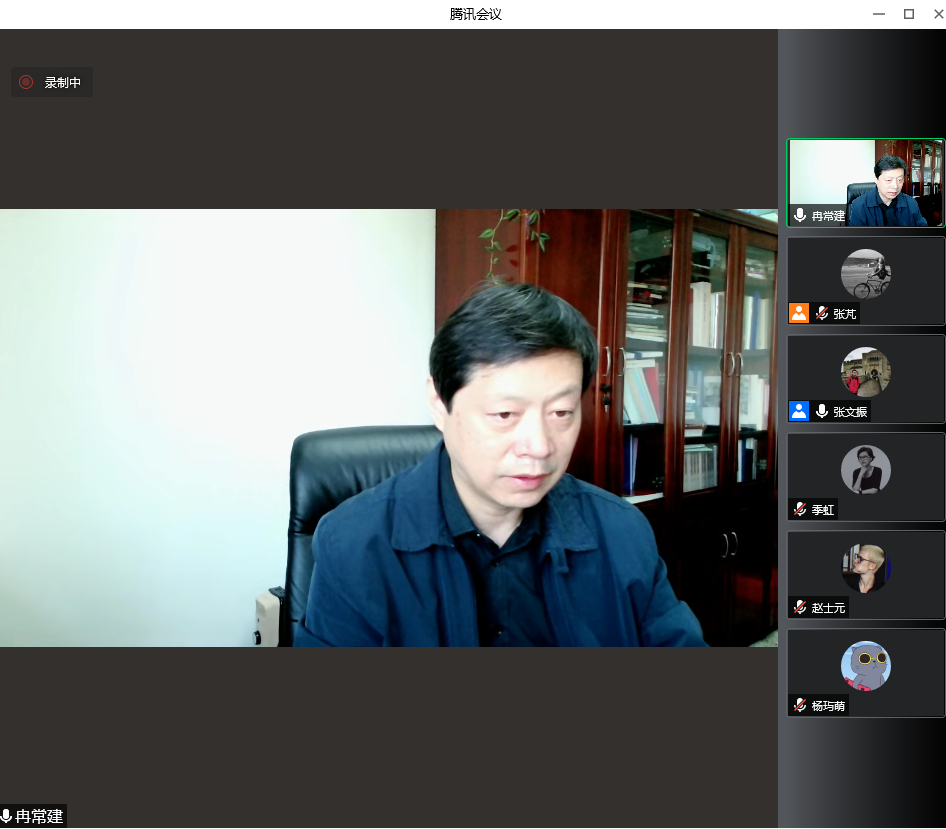Screen dimensions: 946x829
Task: Click 季虹's portrait avatar
Action: coord(866,470)
